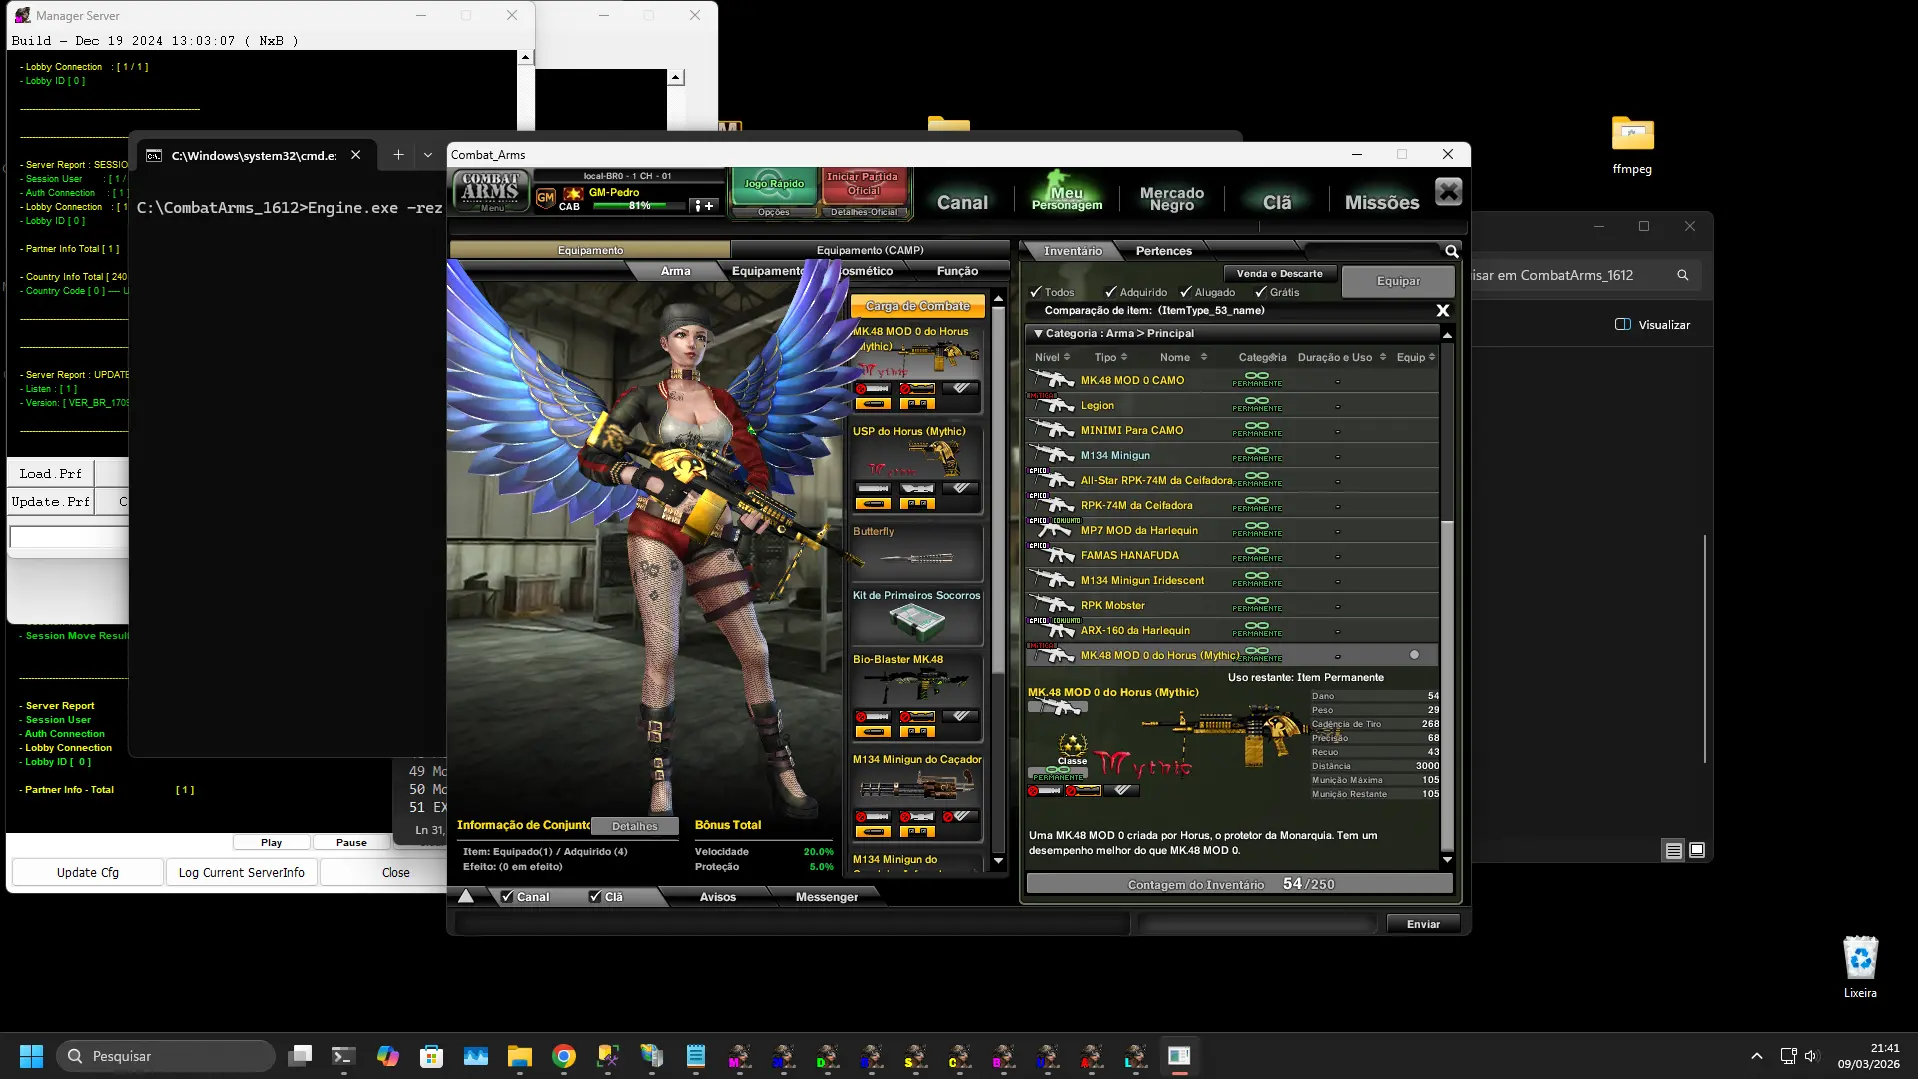
Task: Sort inventory by Equip column
Action: pos(1415,357)
